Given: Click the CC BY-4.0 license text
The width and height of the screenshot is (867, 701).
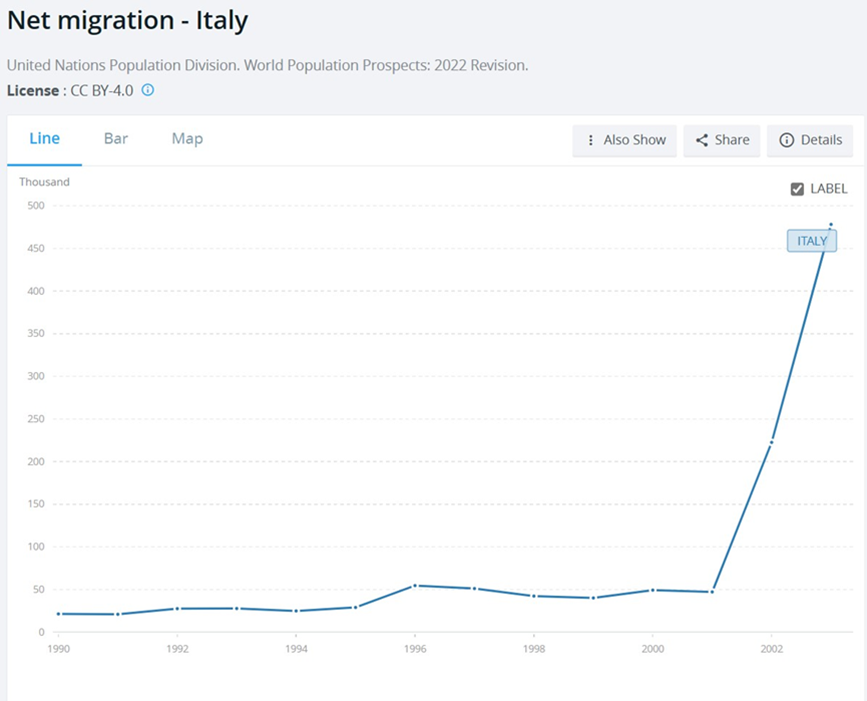Looking at the screenshot, I should pyautogui.click(x=102, y=90).
